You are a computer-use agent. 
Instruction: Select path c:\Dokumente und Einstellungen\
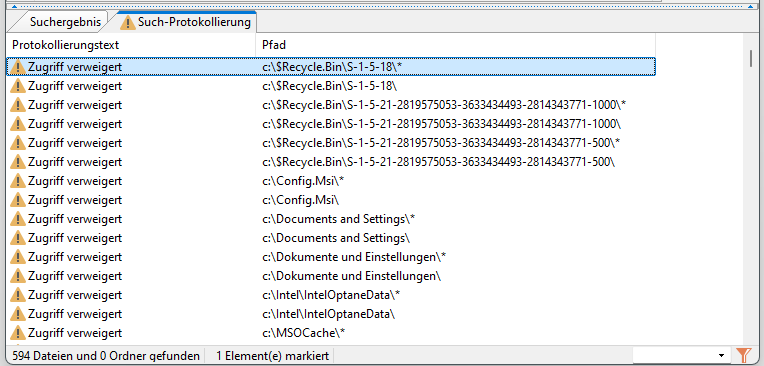click(351, 276)
